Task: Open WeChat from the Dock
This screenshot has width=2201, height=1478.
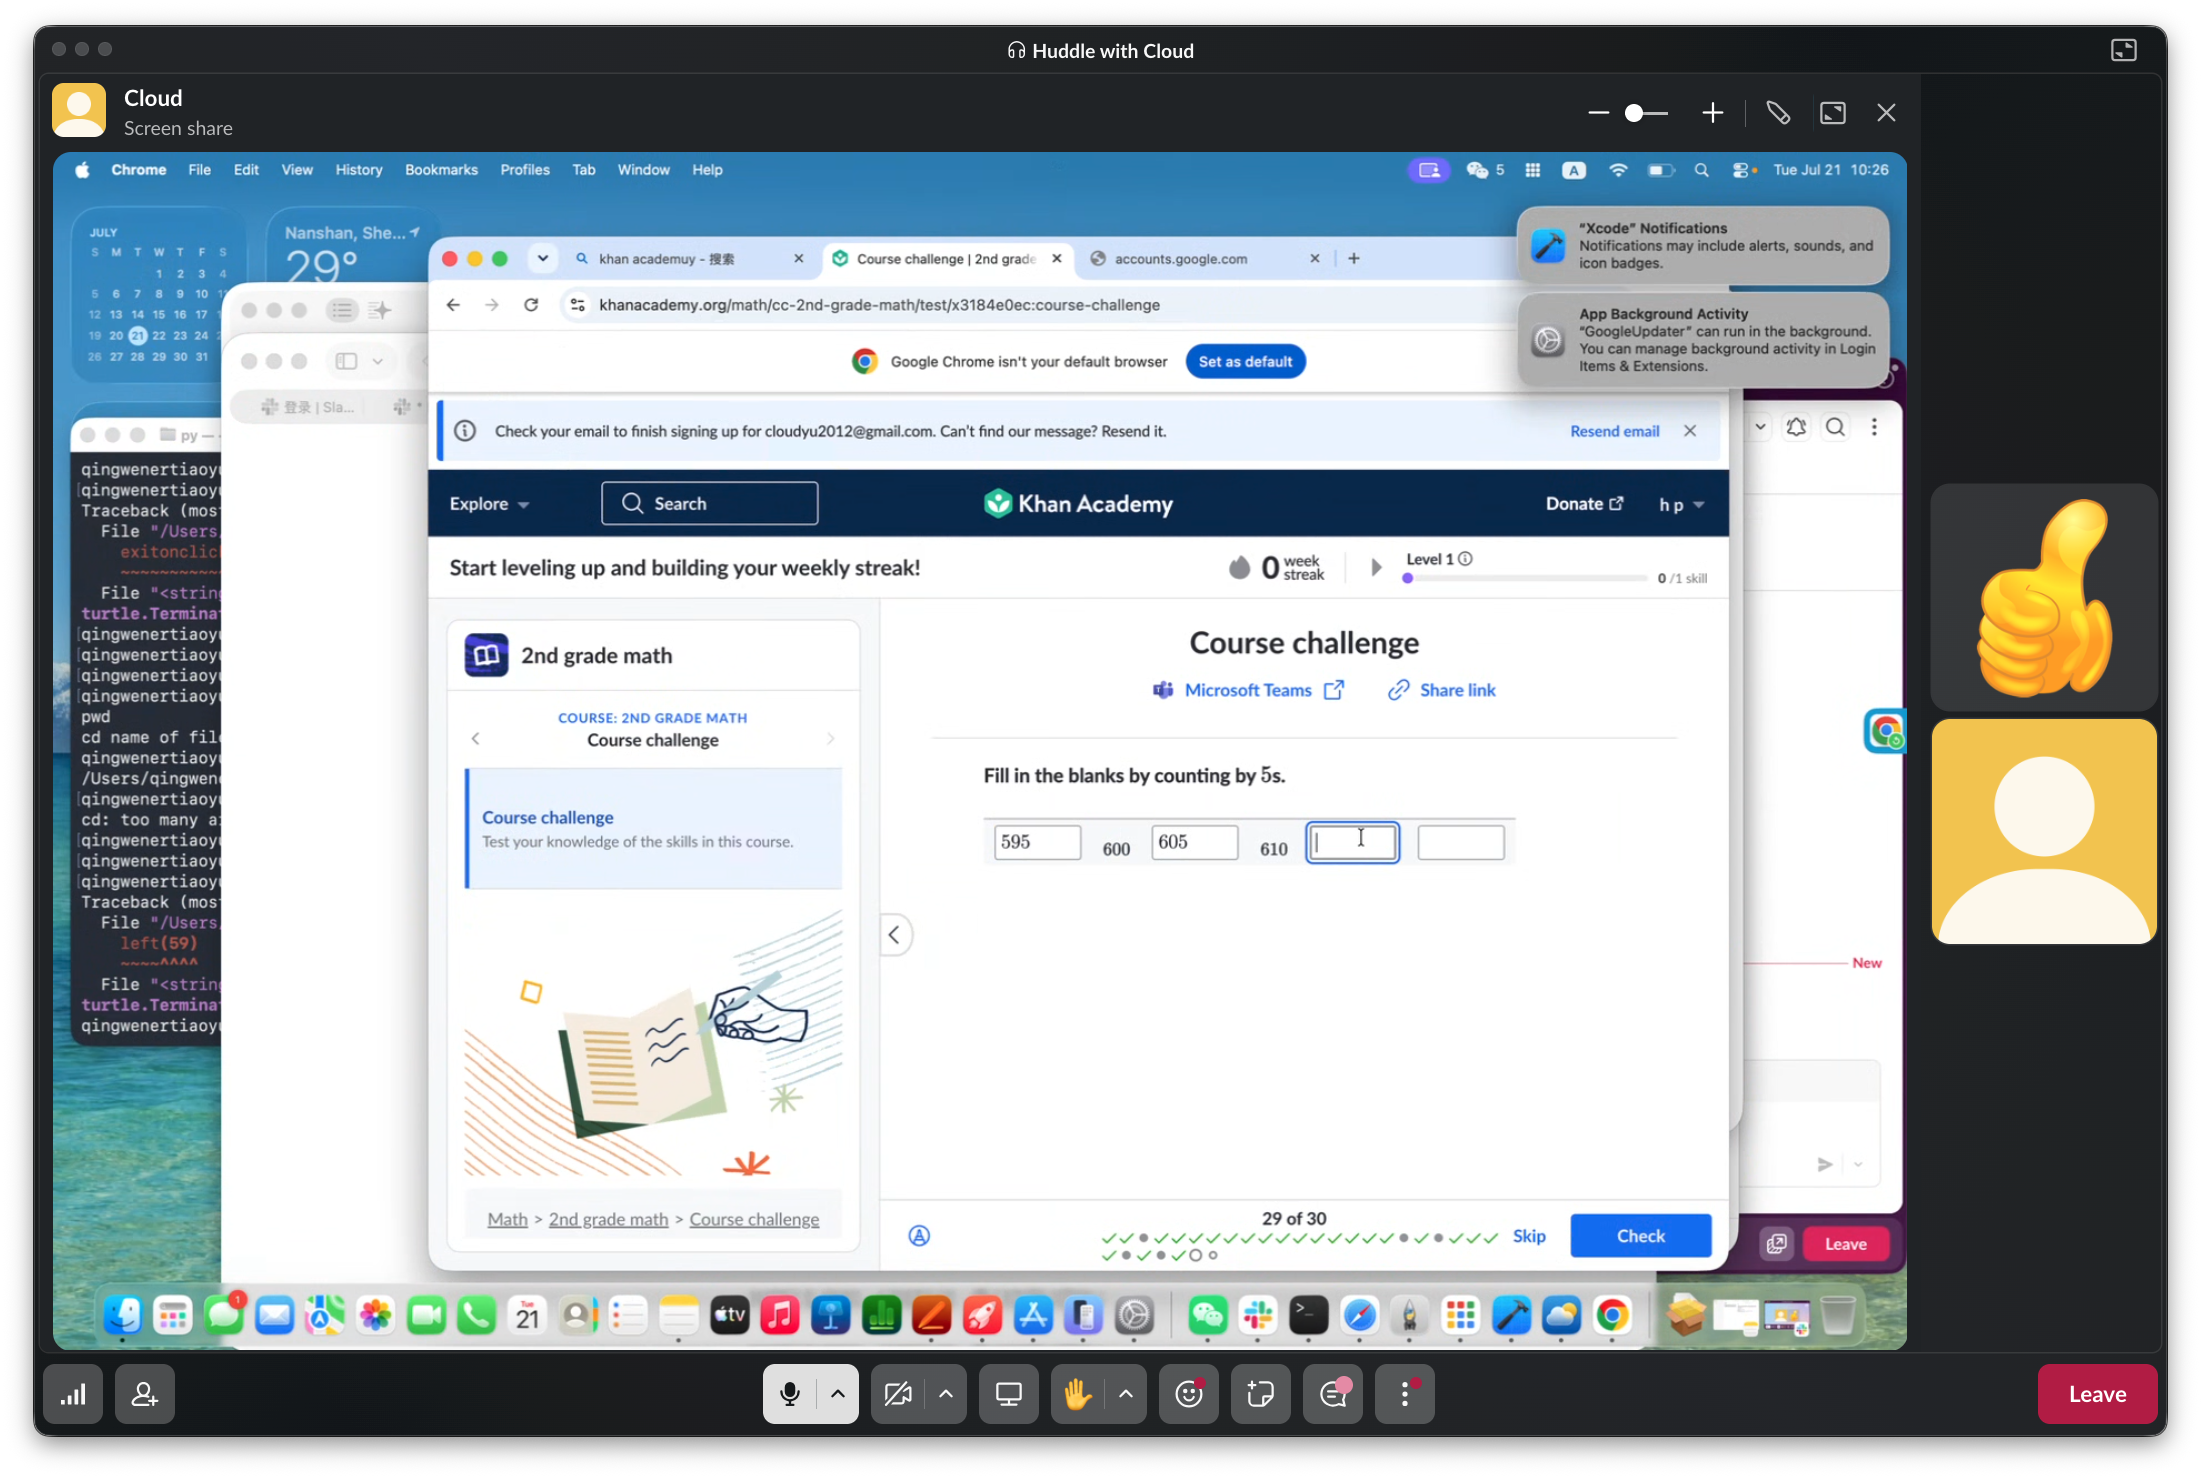Action: [1207, 1315]
